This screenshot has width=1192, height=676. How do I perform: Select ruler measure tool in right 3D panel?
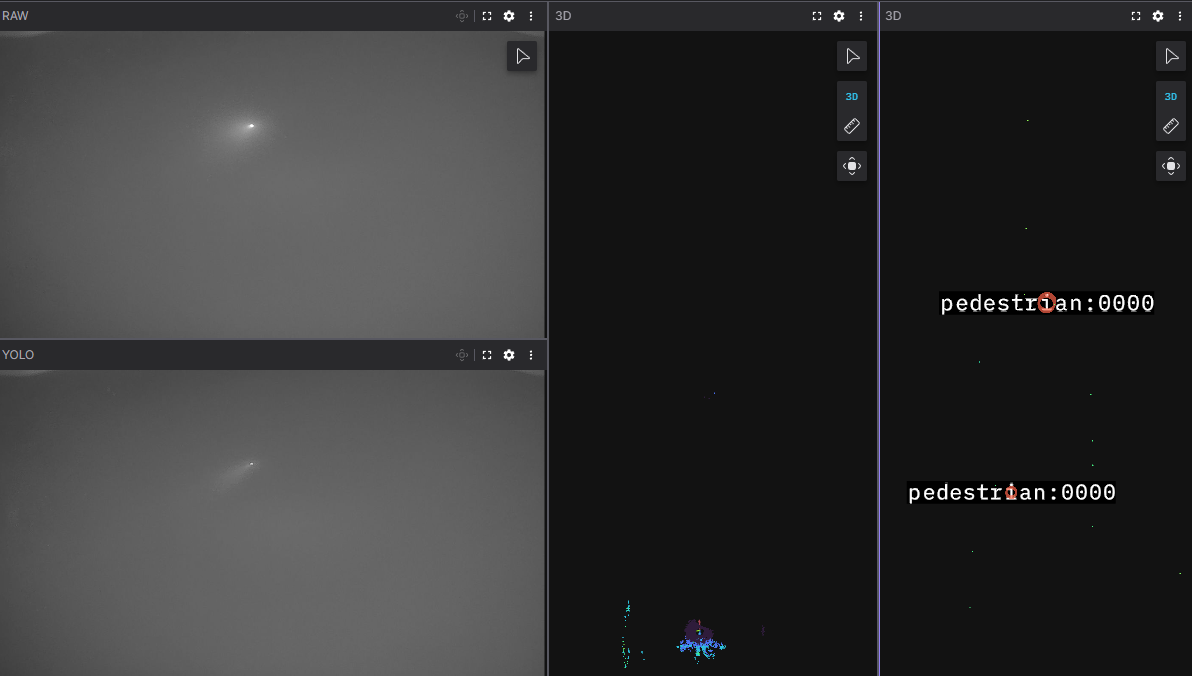tap(1171, 126)
